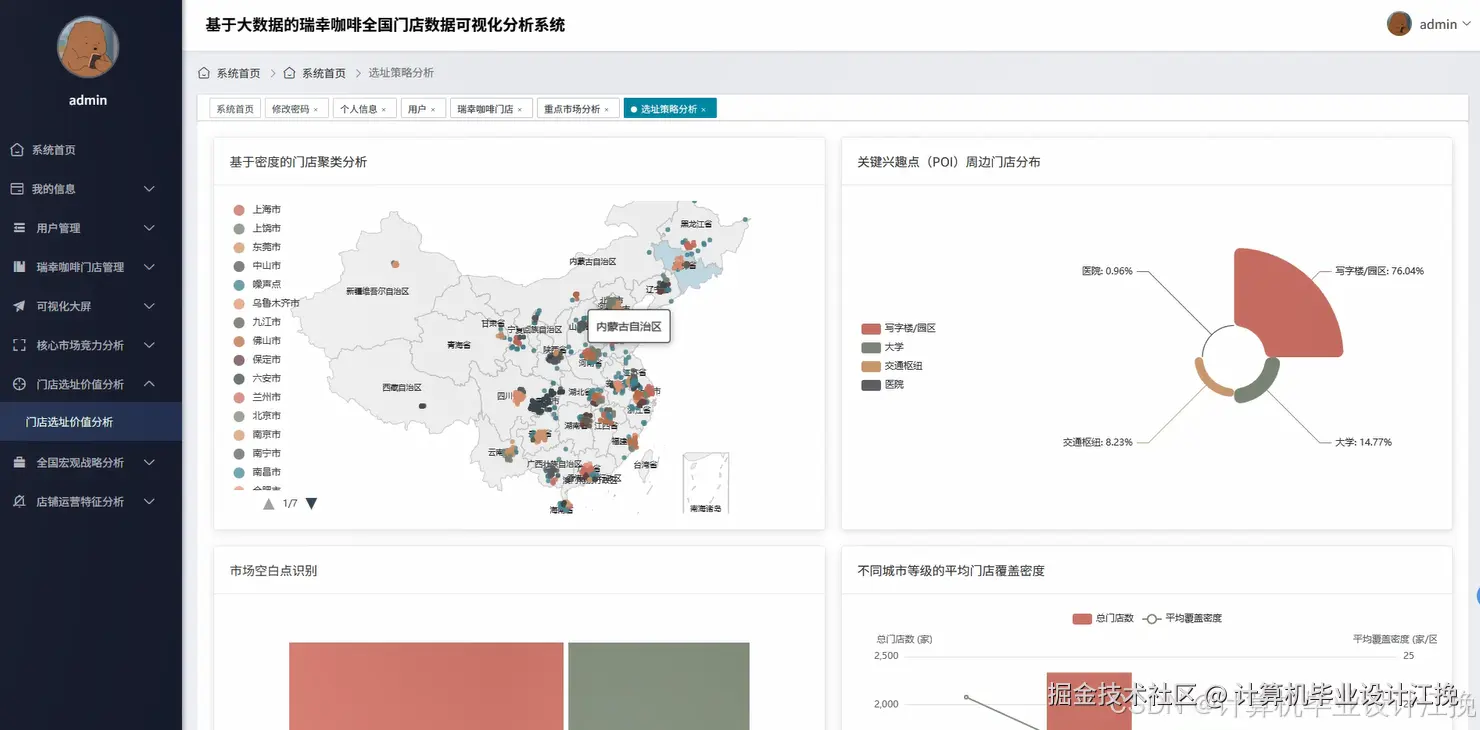
Task: Toggle 噪声点 in the map legend
Action: tap(257, 285)
